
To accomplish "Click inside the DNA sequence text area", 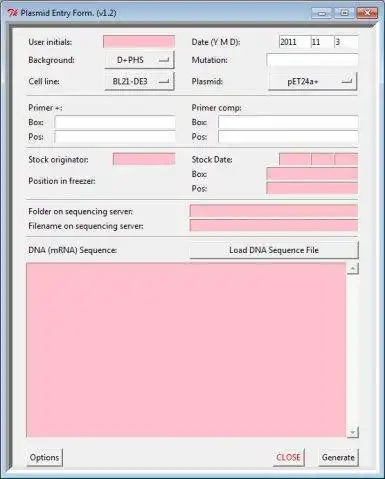I will click(x=186, y=350).
